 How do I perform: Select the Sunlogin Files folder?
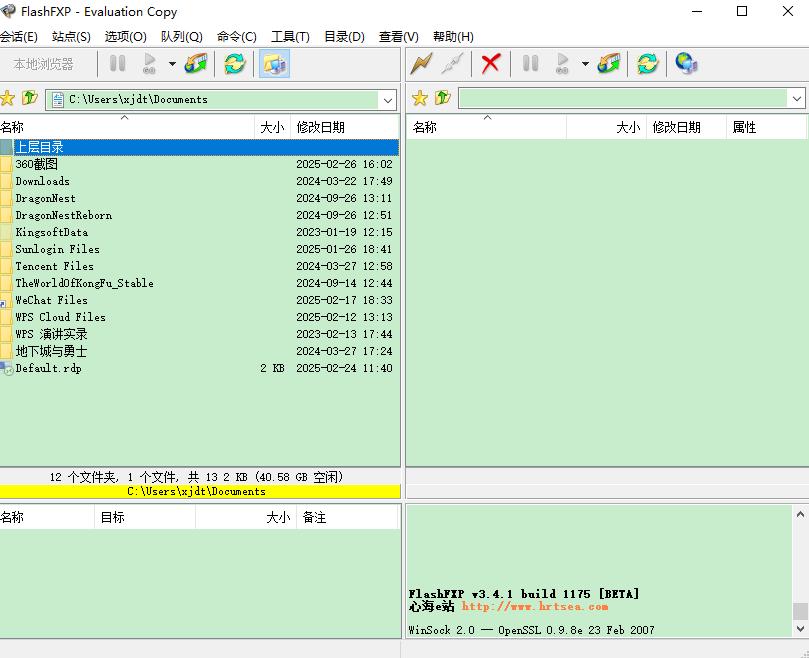pyautogui.click(x=200, y=249)
